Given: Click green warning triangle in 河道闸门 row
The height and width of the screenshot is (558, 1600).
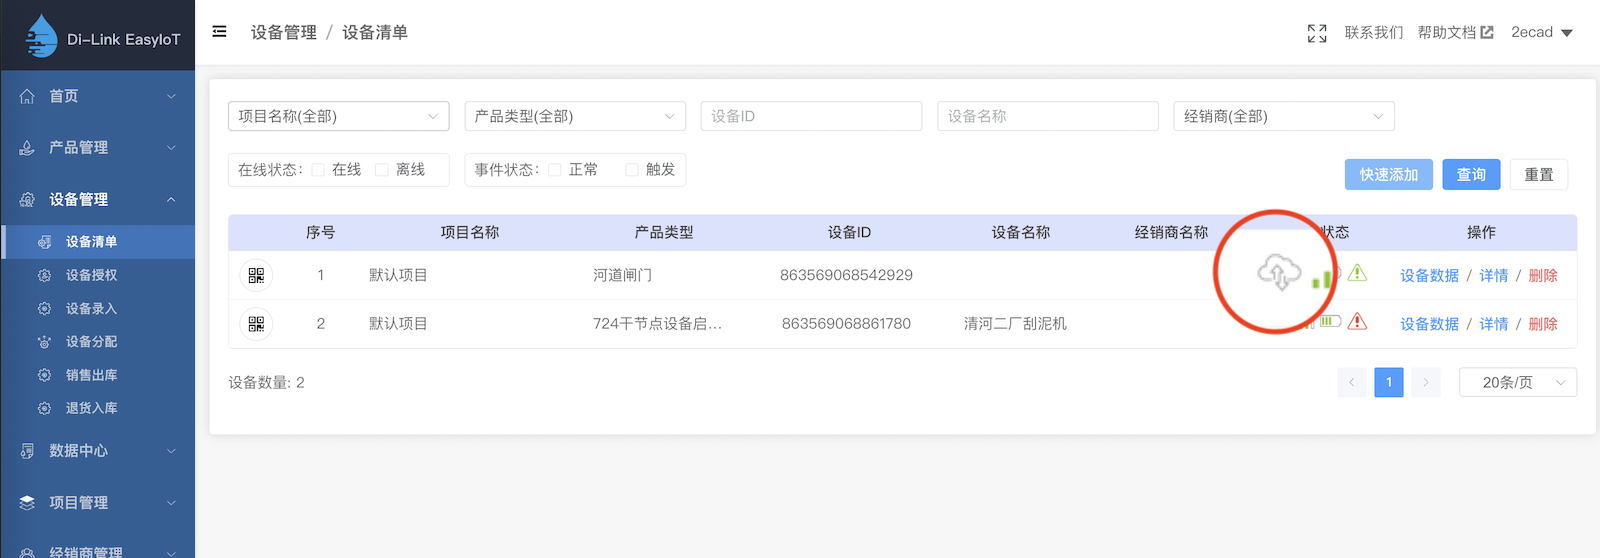Looking at the screenshot, I should (1357, 272).
